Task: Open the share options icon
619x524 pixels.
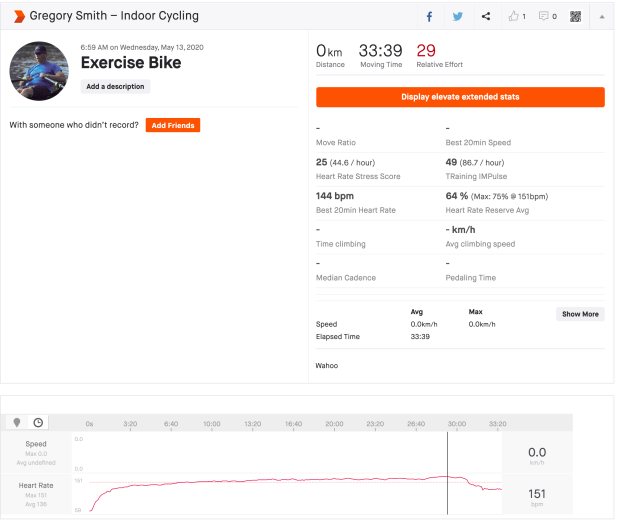Action: 486,16
